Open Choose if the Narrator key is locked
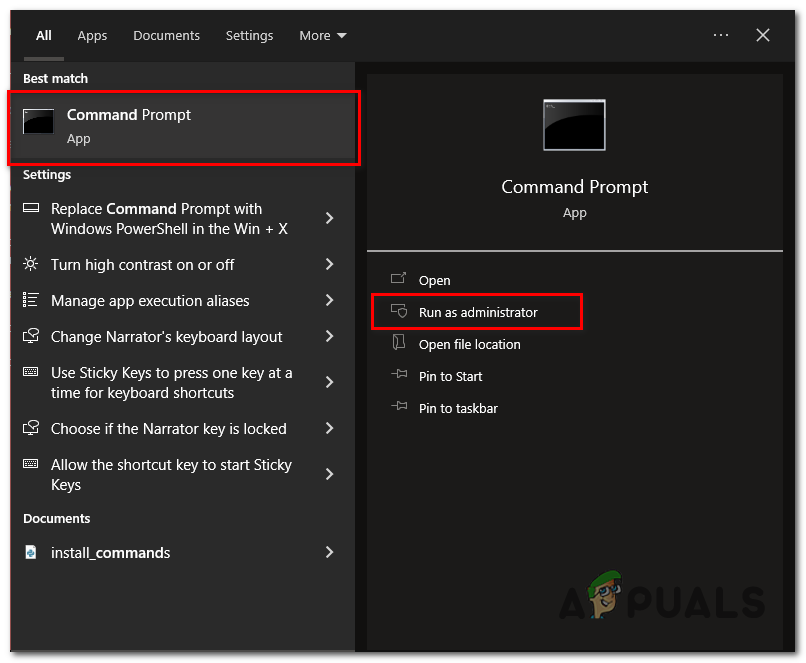Viewport: 806px width, 663px height. (168, 429)
